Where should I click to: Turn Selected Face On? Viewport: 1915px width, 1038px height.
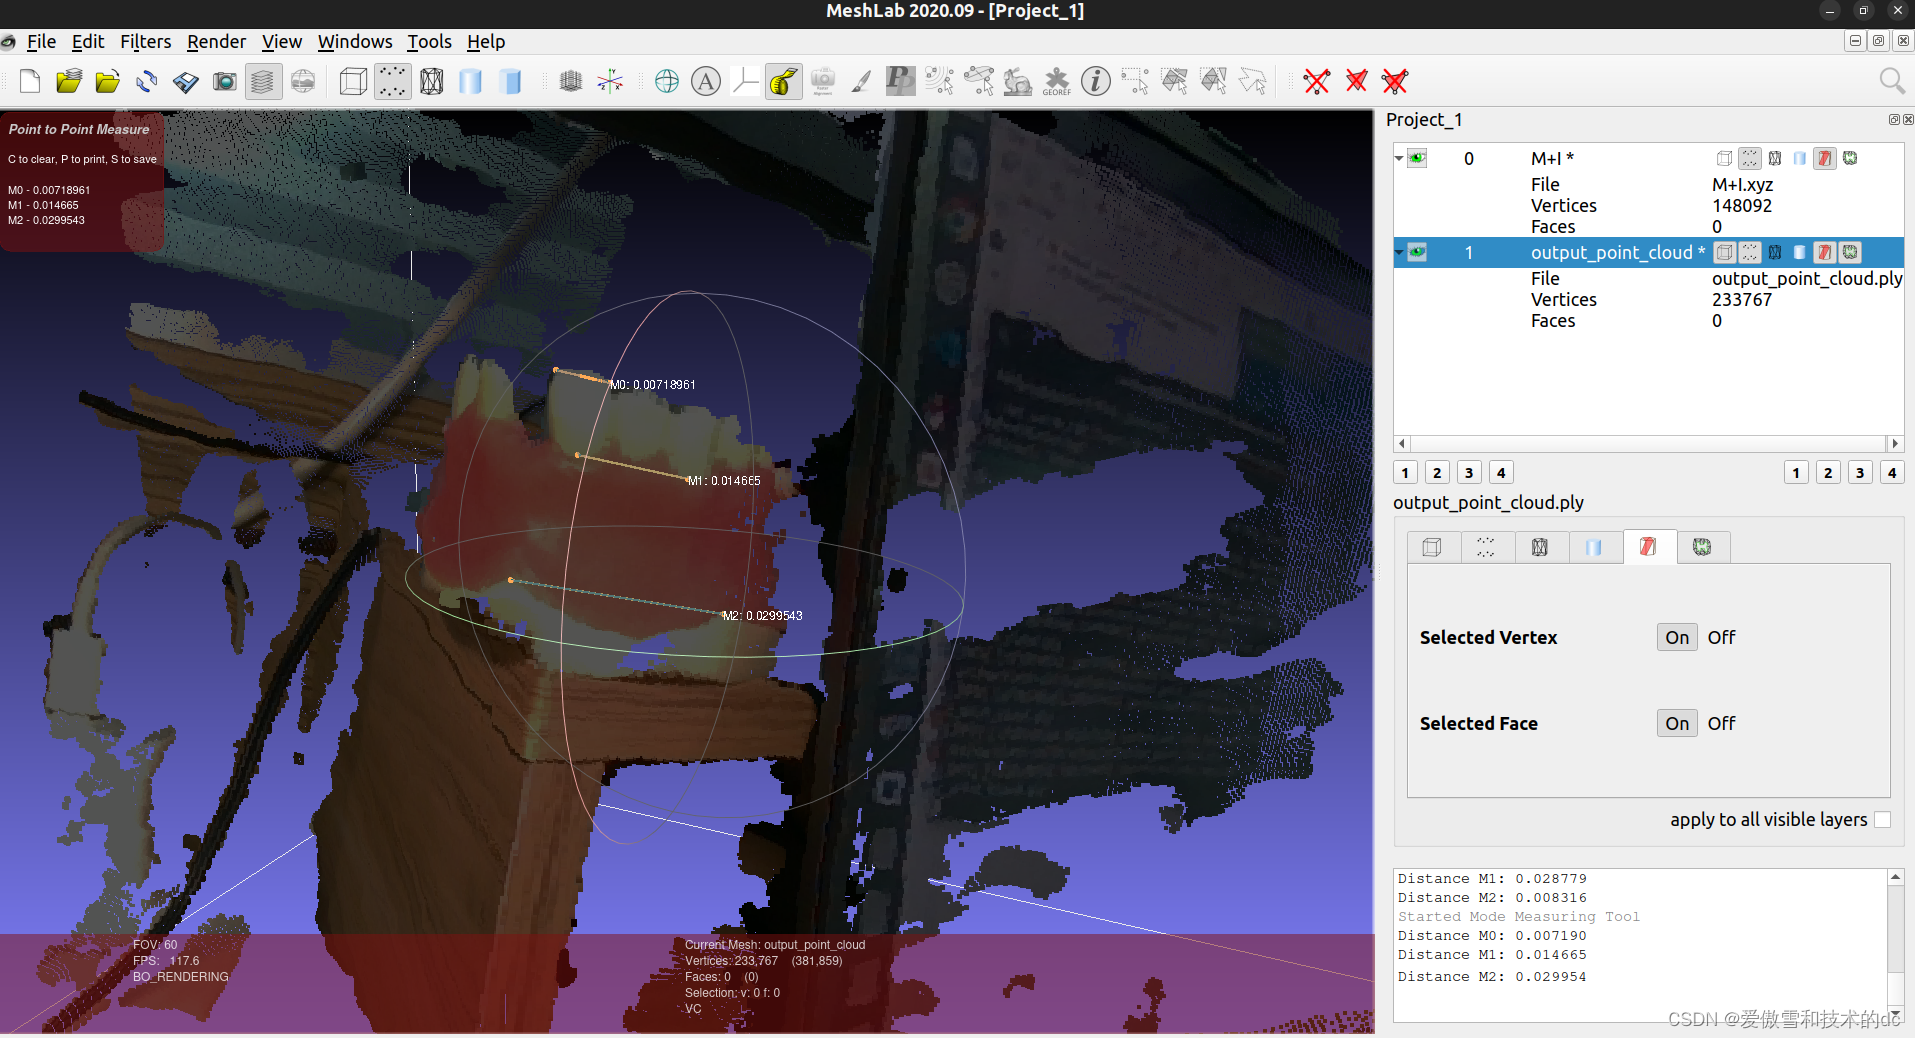[1677, 723]
